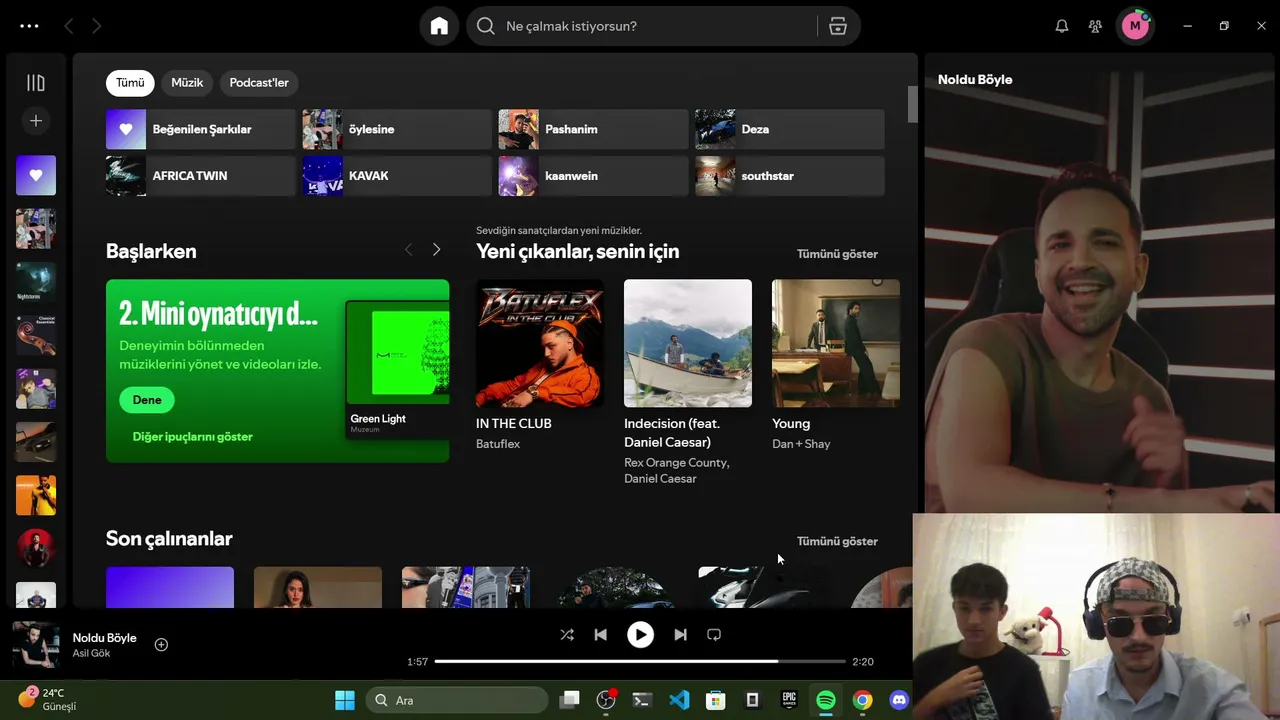Click the 'Noldu Böyle' heading in the right panel
Image resolution: width=1280 pixels, height=720 pixels.
(x=975, y=80)
